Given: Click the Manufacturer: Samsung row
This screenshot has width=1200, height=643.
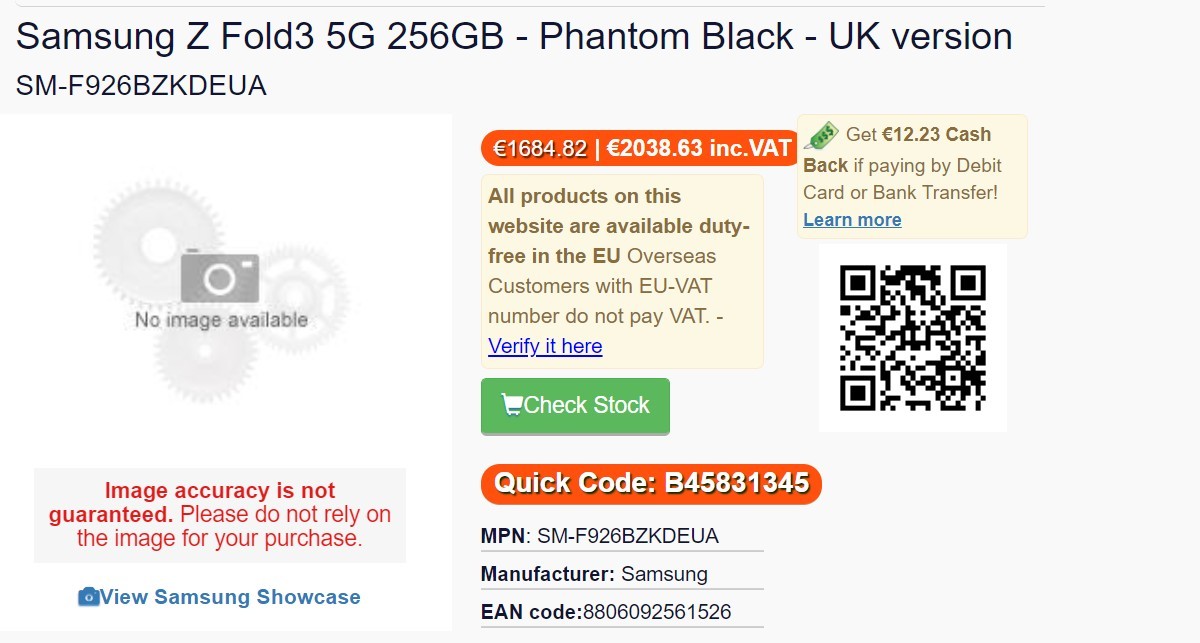Looking at the screenshot, I should (x=594, y=574).
